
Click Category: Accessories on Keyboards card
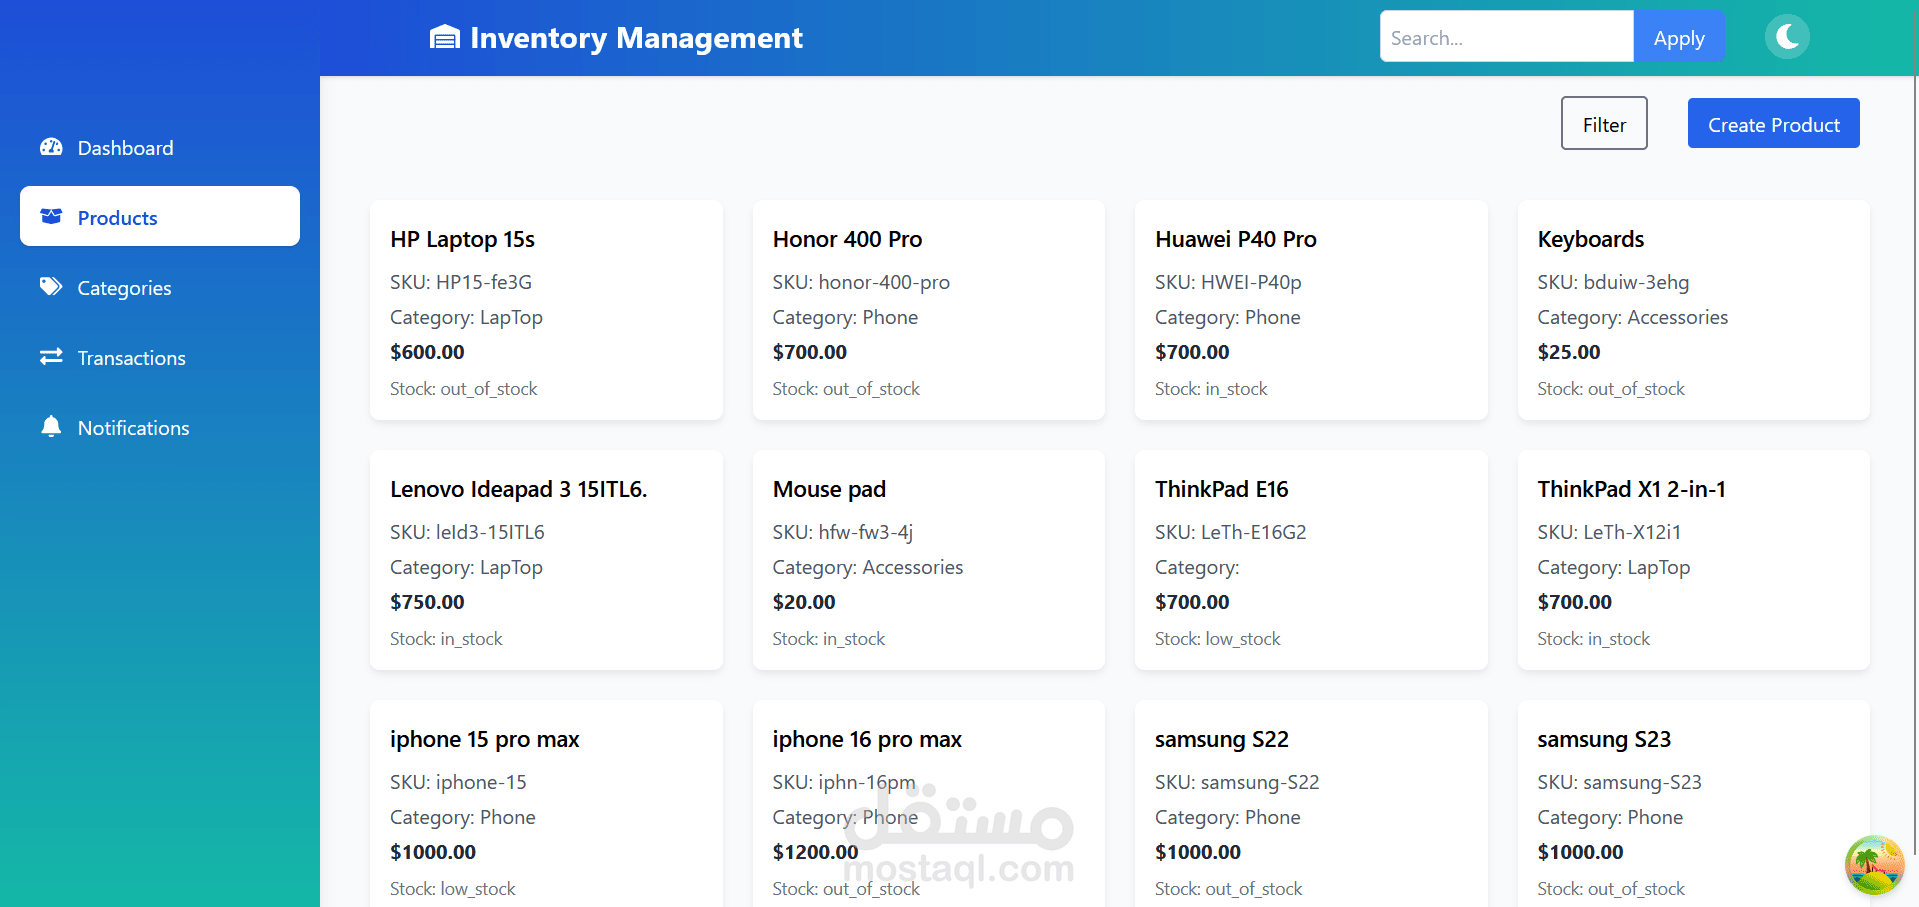tap(1632, 317)
